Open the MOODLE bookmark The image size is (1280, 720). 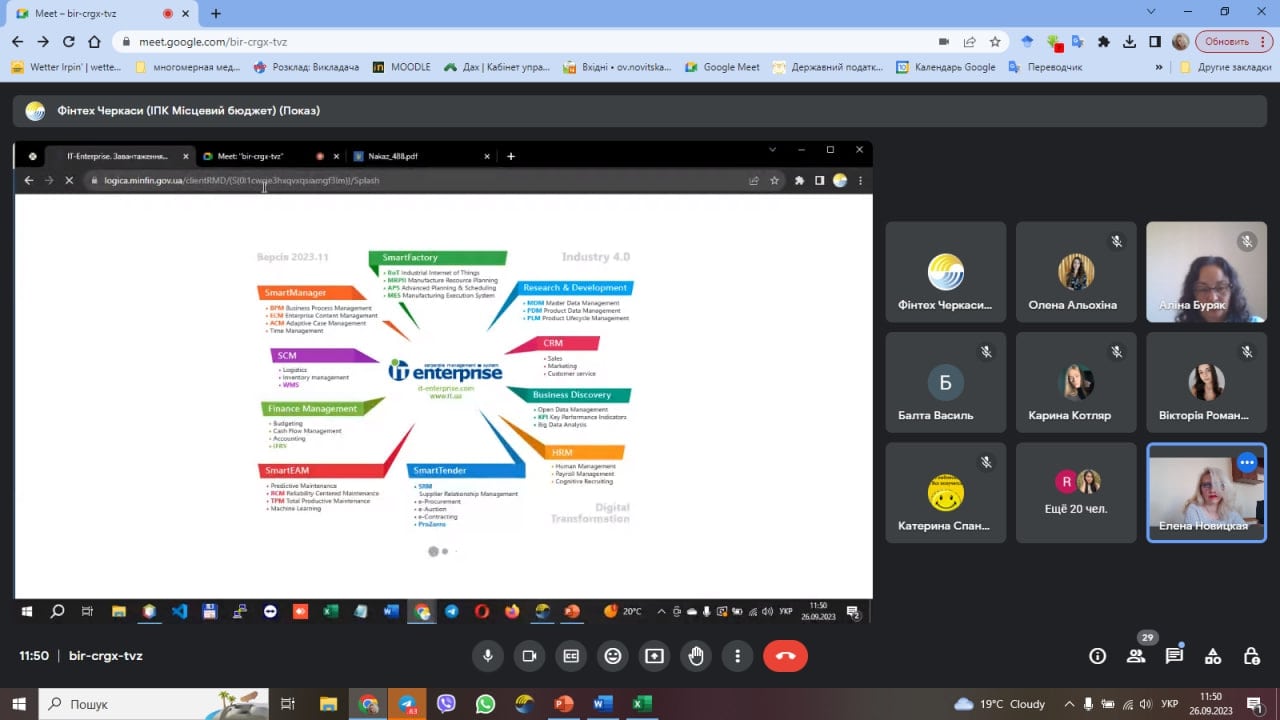[402, 67]
